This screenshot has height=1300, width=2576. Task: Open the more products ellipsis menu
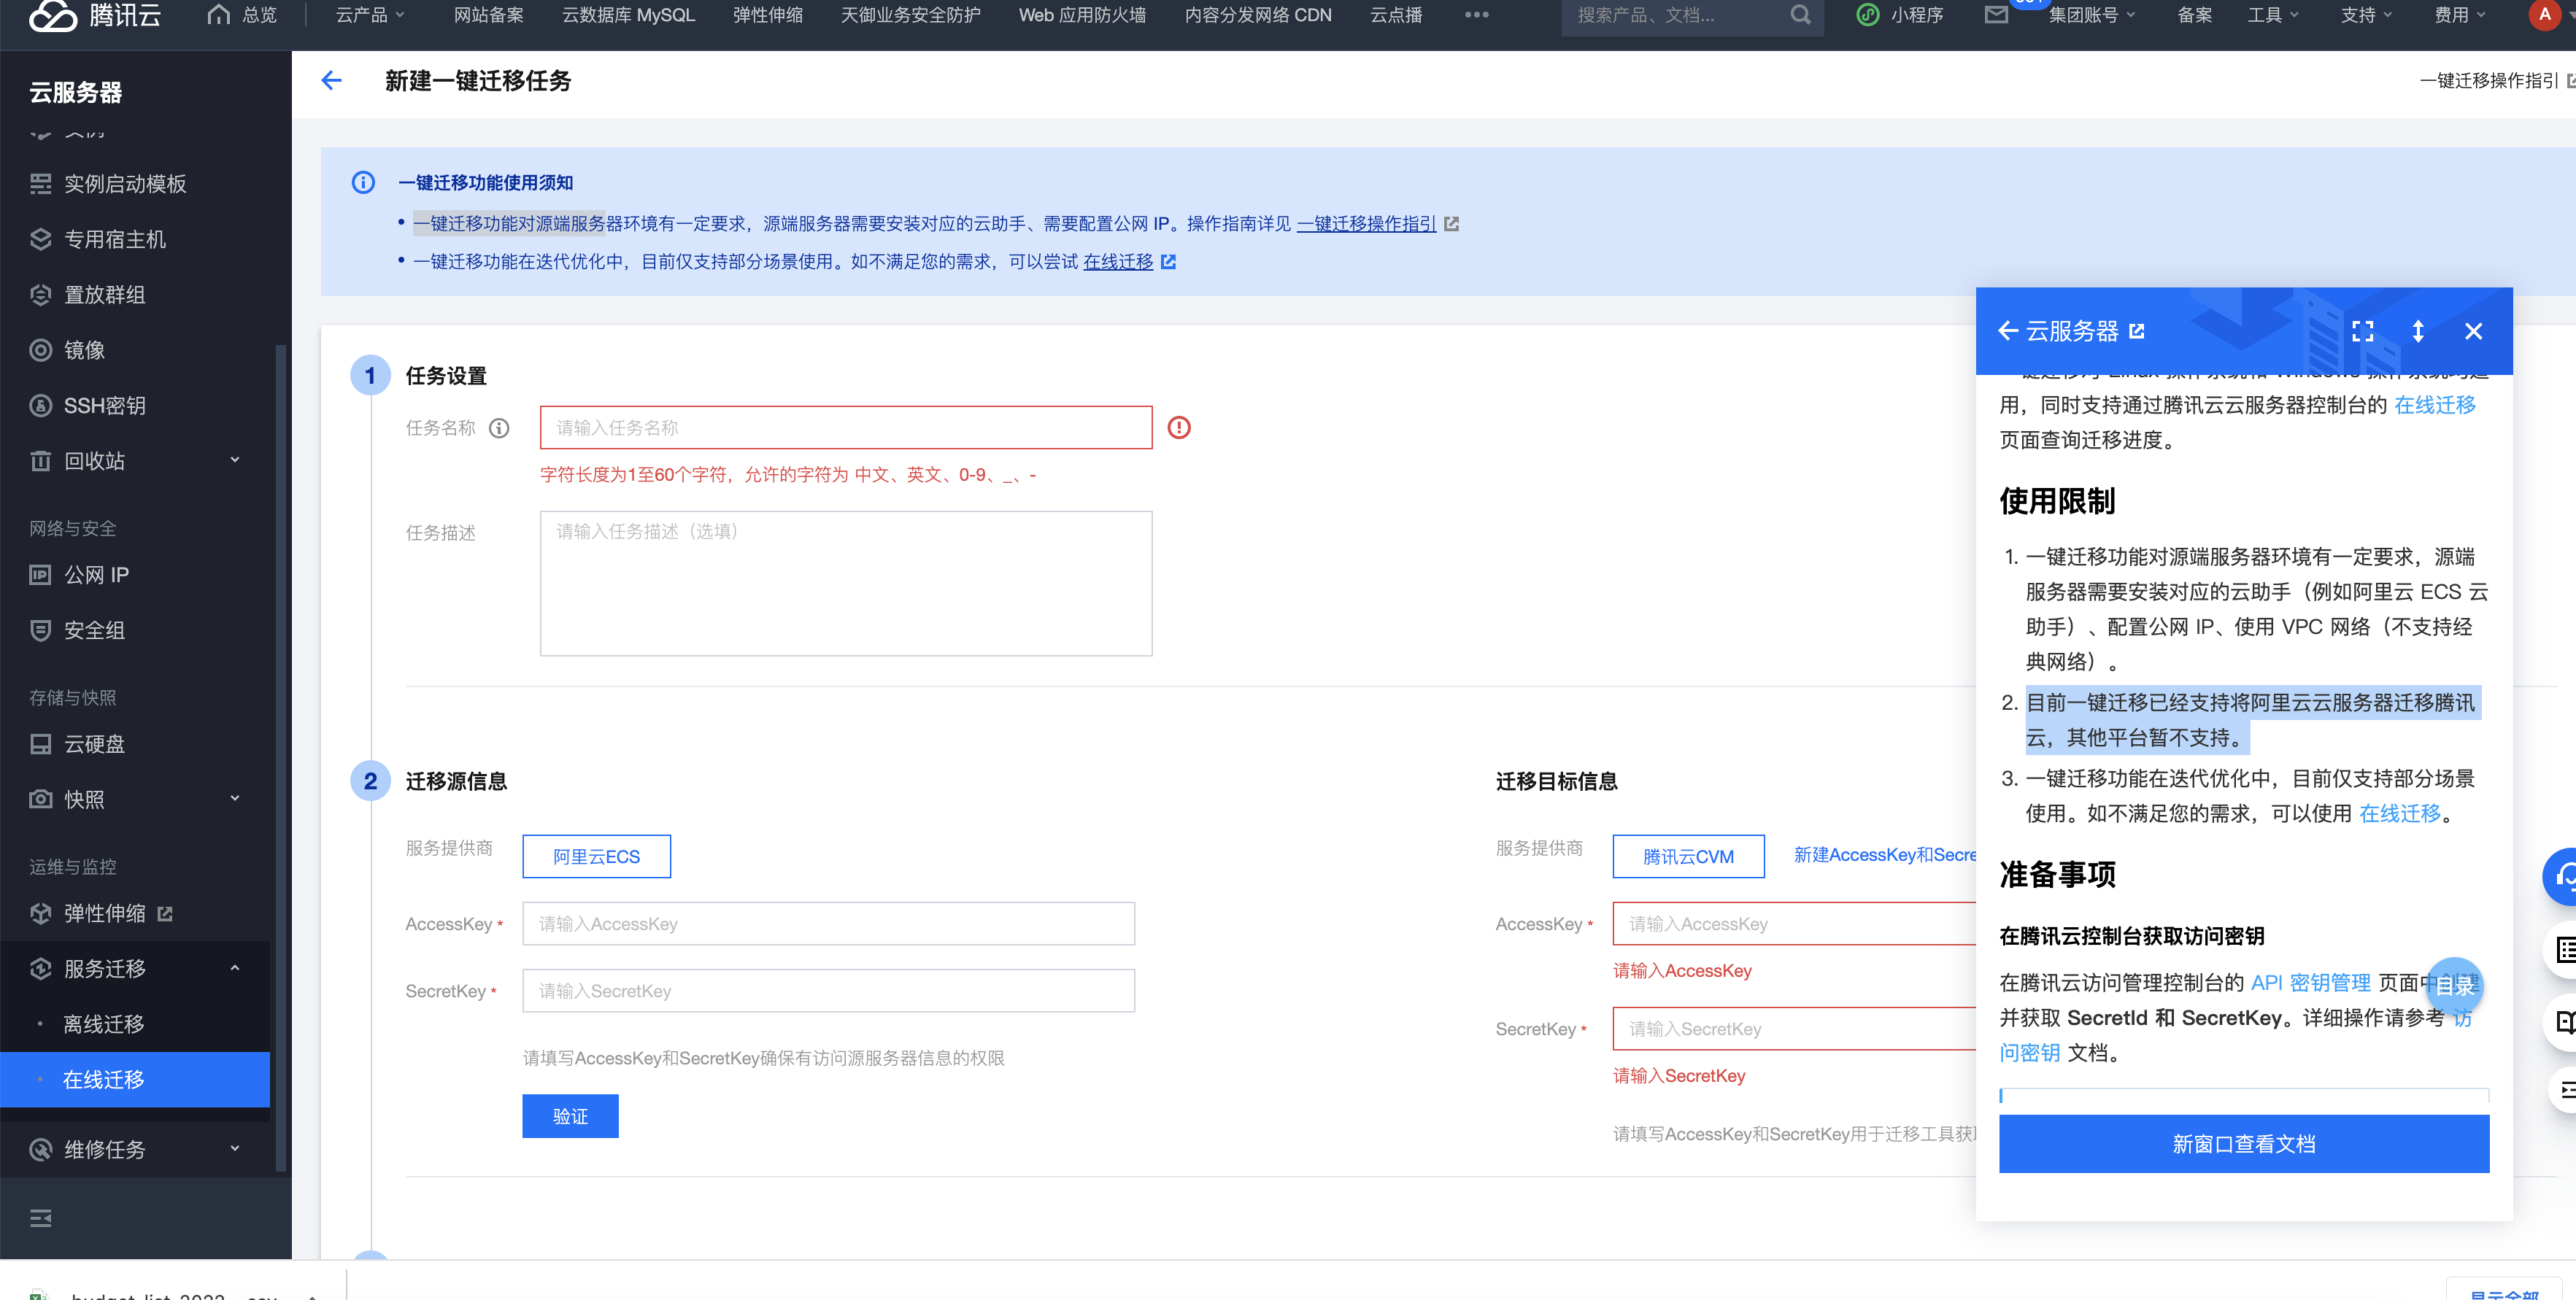tap(1476, 15)
